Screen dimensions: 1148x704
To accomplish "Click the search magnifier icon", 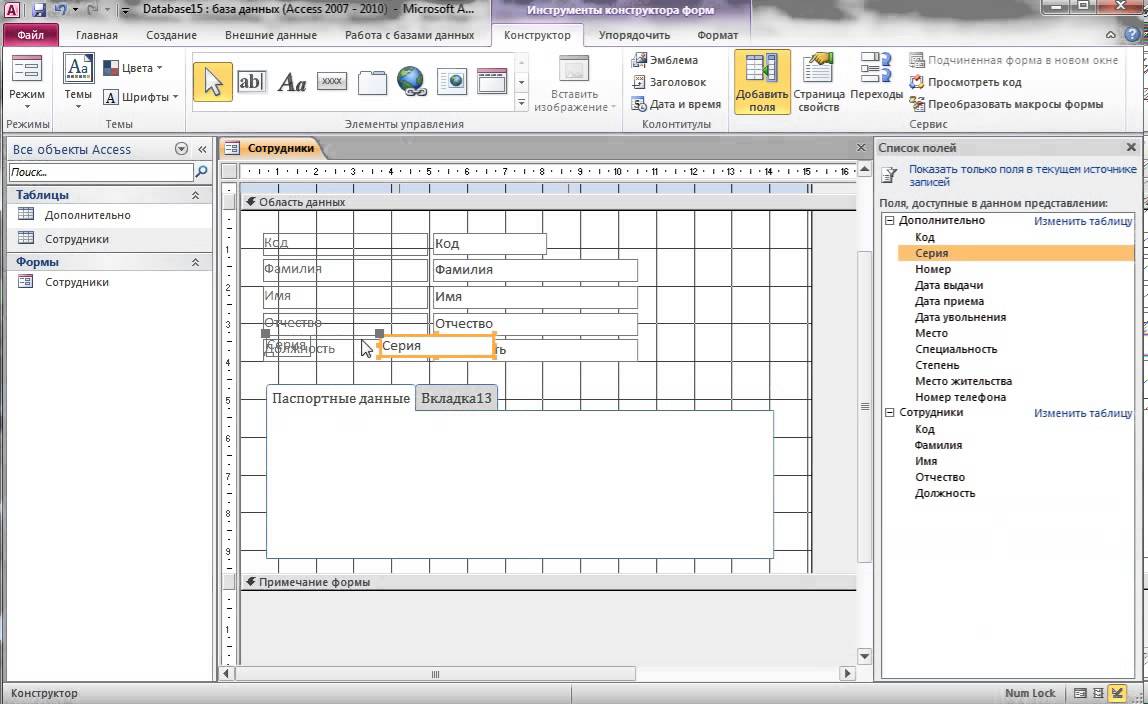I will pyautogui.click(x=201, y=172).
